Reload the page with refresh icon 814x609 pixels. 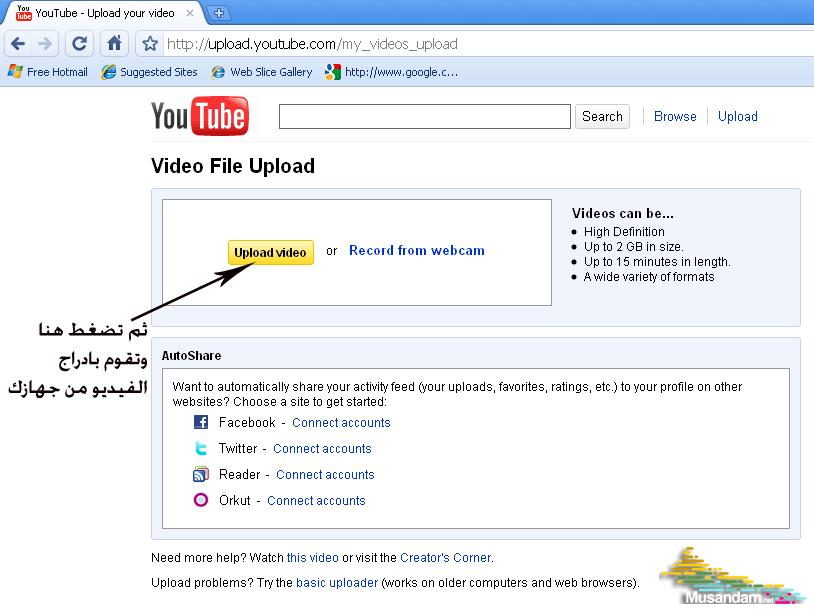click(x=79, y=44)
